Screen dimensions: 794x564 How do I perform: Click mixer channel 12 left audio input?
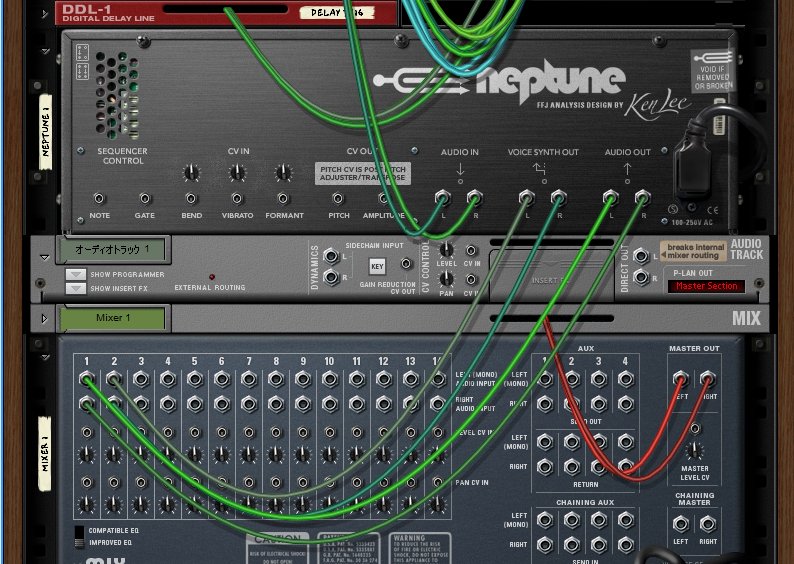[x=383, y=379]
